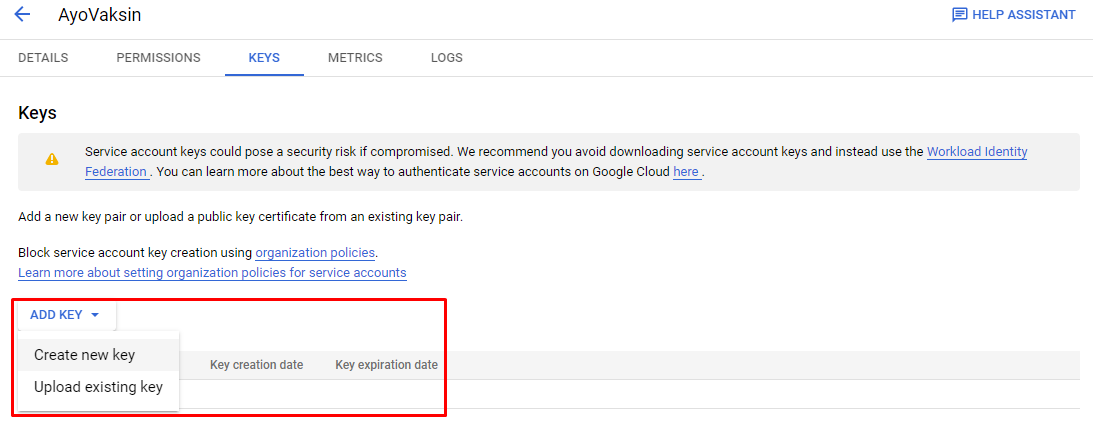
Task: Select Upload existing key option
Action: (x=98, y=387)
